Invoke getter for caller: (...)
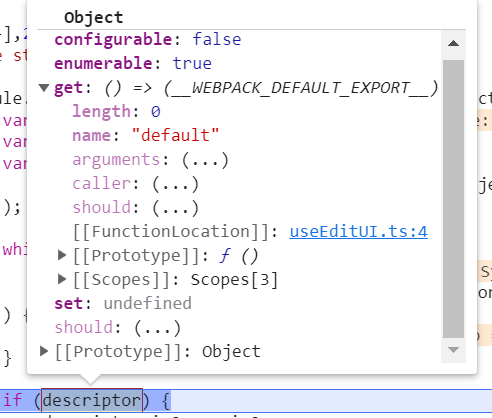This screenshot has height=418, width=492. pyautogui.click(x=175, y=184)
